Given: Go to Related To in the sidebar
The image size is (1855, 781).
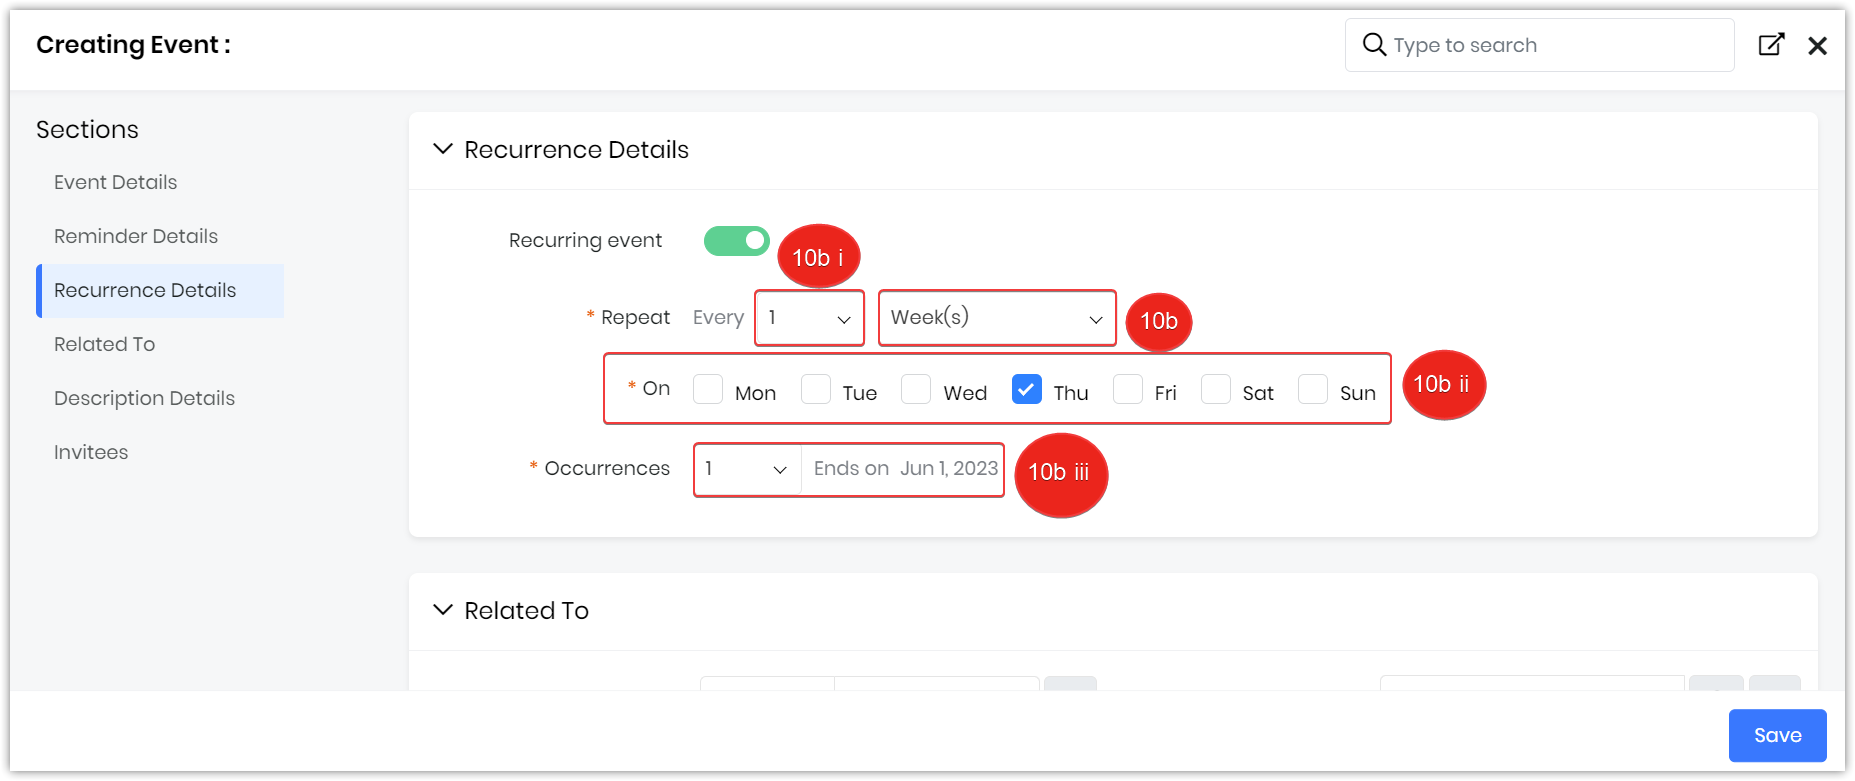Looking at the screenshot, I should 105,344.
